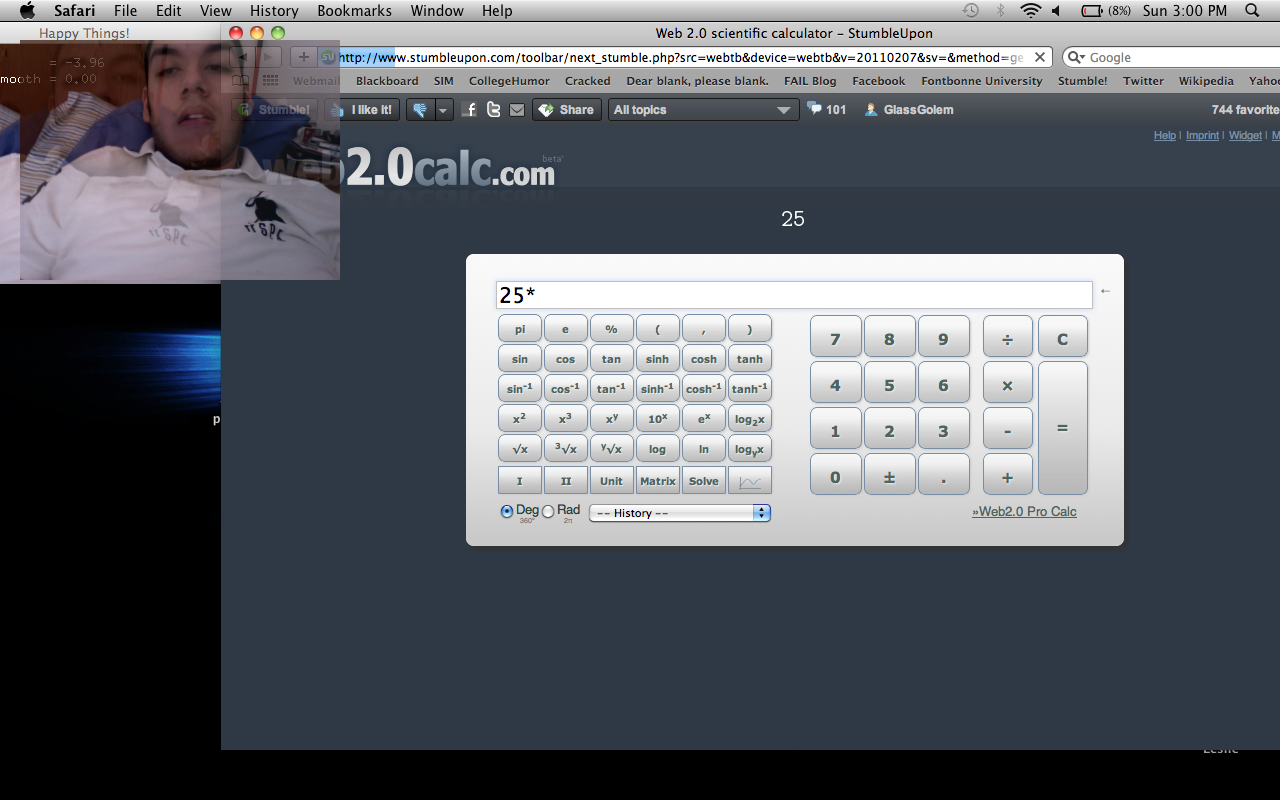Share via the Facebook toolbar icon
This screenshot has width=1280, height=800.
pyautogui.click(x=470, y=110)
